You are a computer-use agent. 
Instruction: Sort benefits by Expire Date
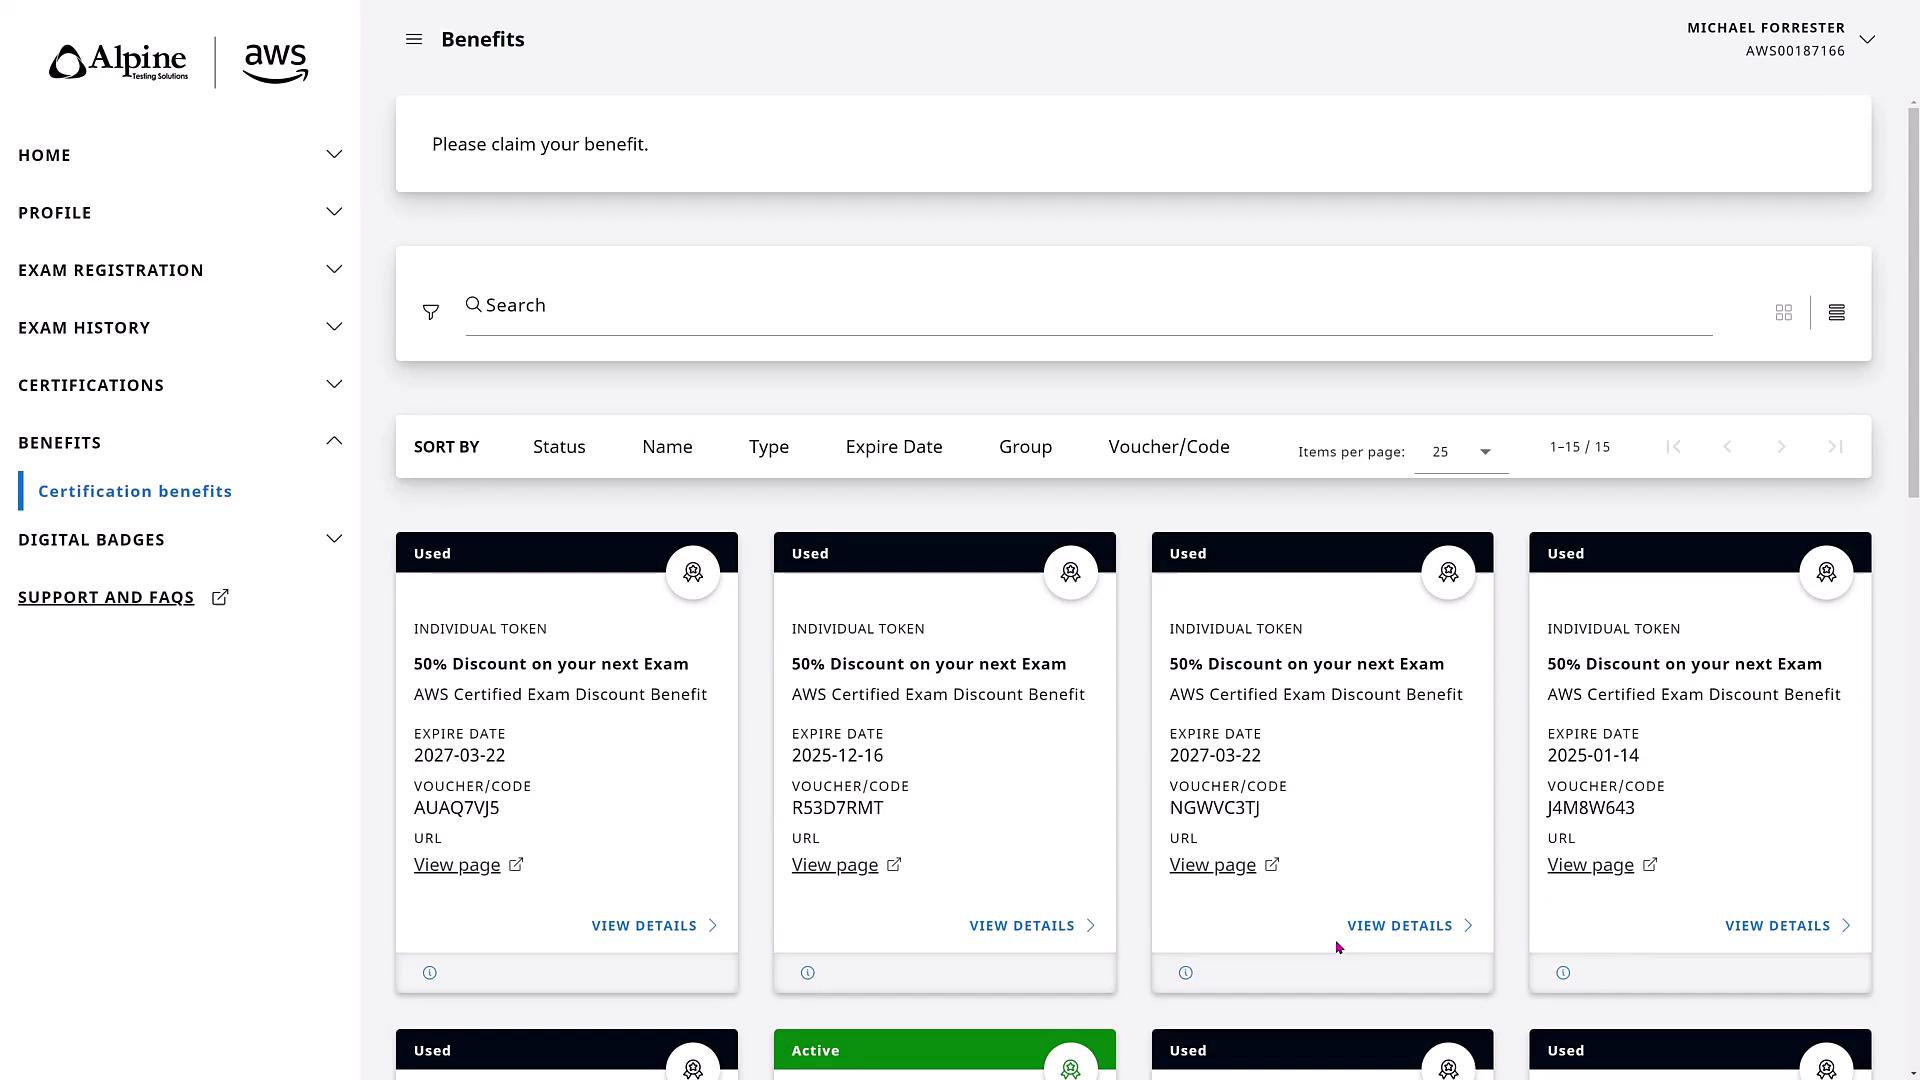pyautogui.click(x=893, y=447)
